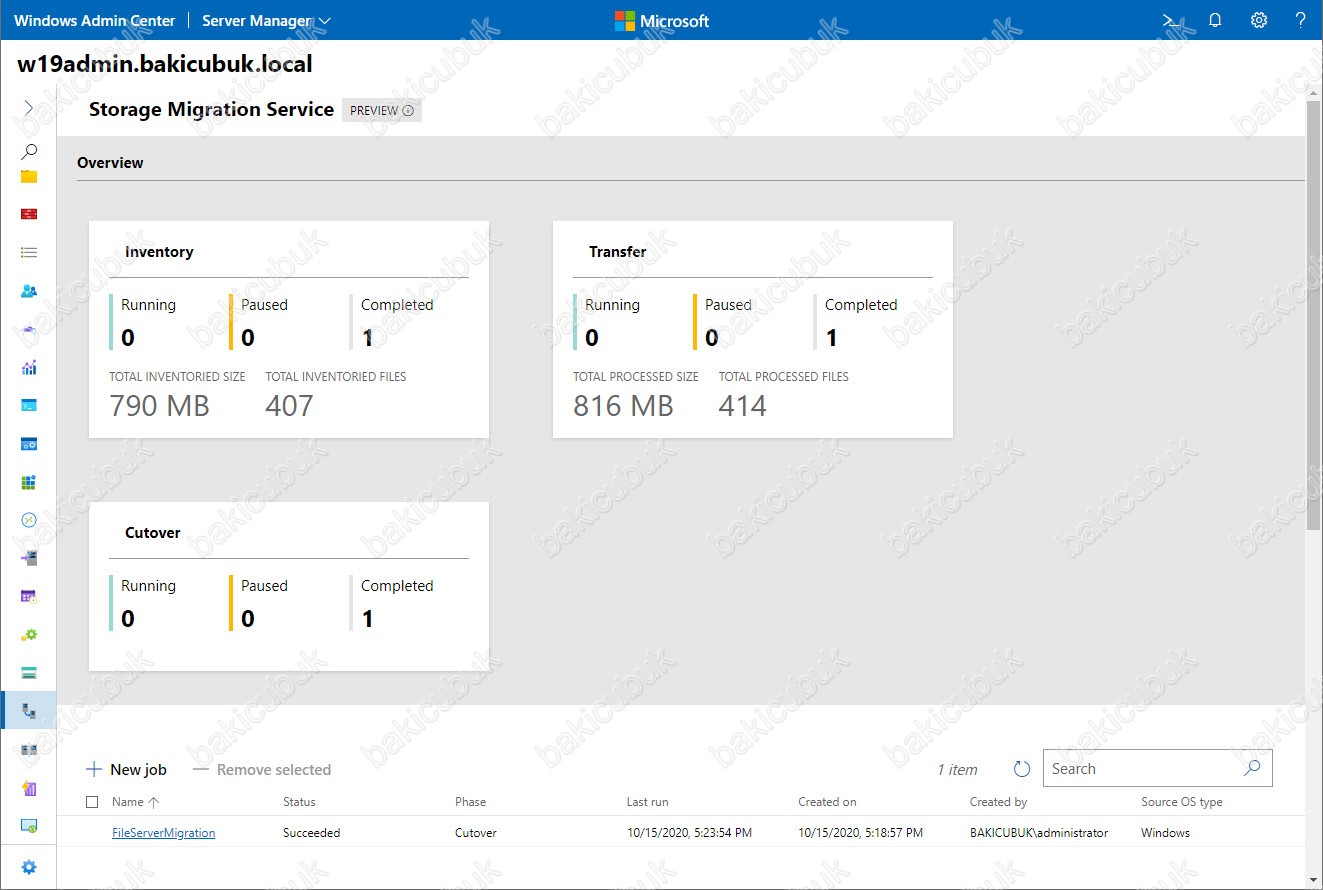Open Roles and features server icon

click(29, 558)
